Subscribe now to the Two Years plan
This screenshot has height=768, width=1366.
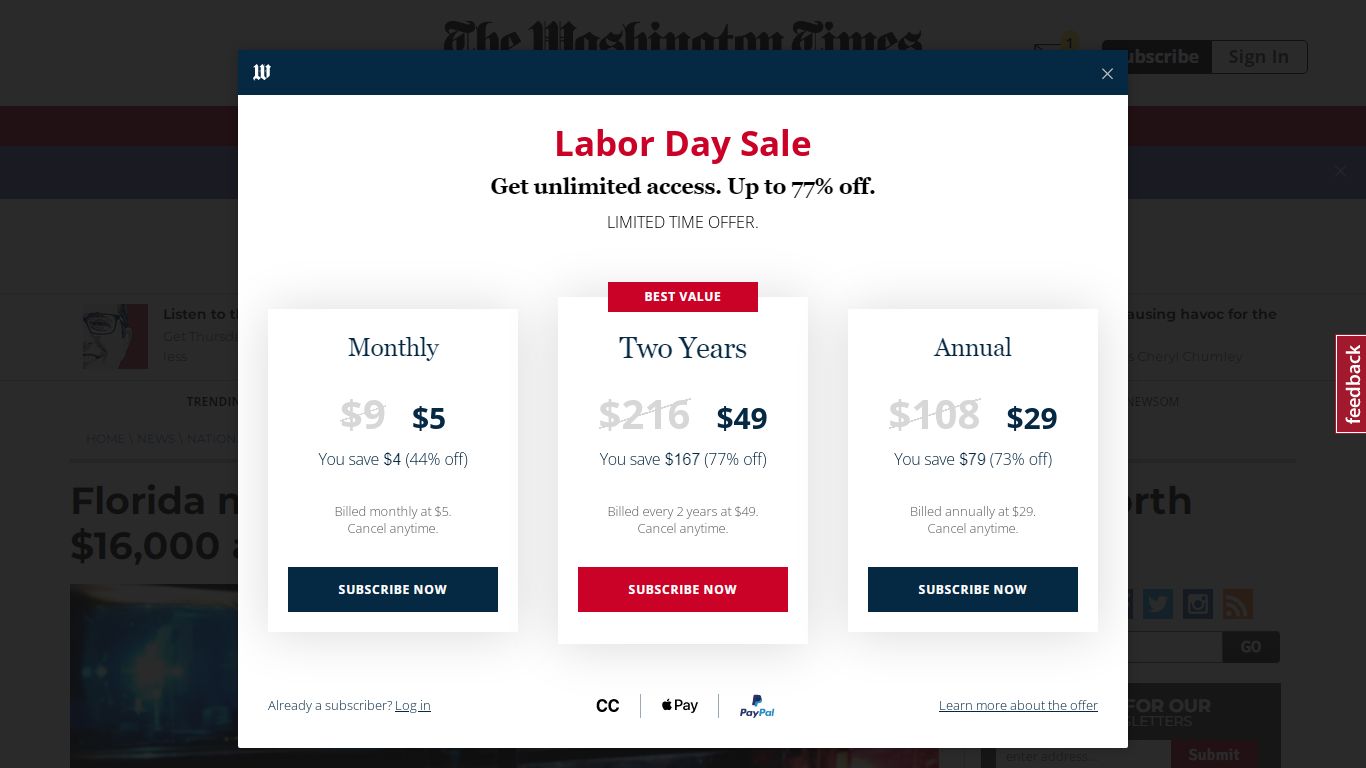683,589
